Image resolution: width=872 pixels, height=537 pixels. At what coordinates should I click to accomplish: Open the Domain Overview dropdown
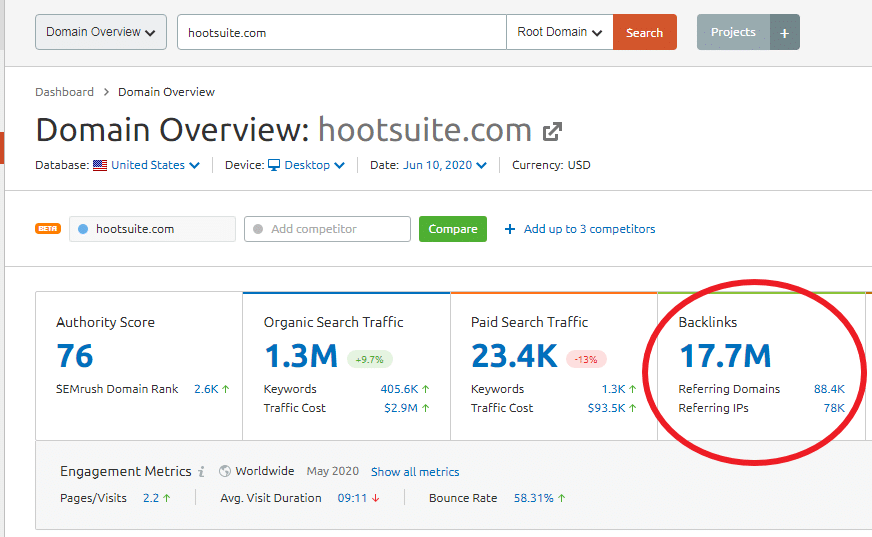[101, 32]
